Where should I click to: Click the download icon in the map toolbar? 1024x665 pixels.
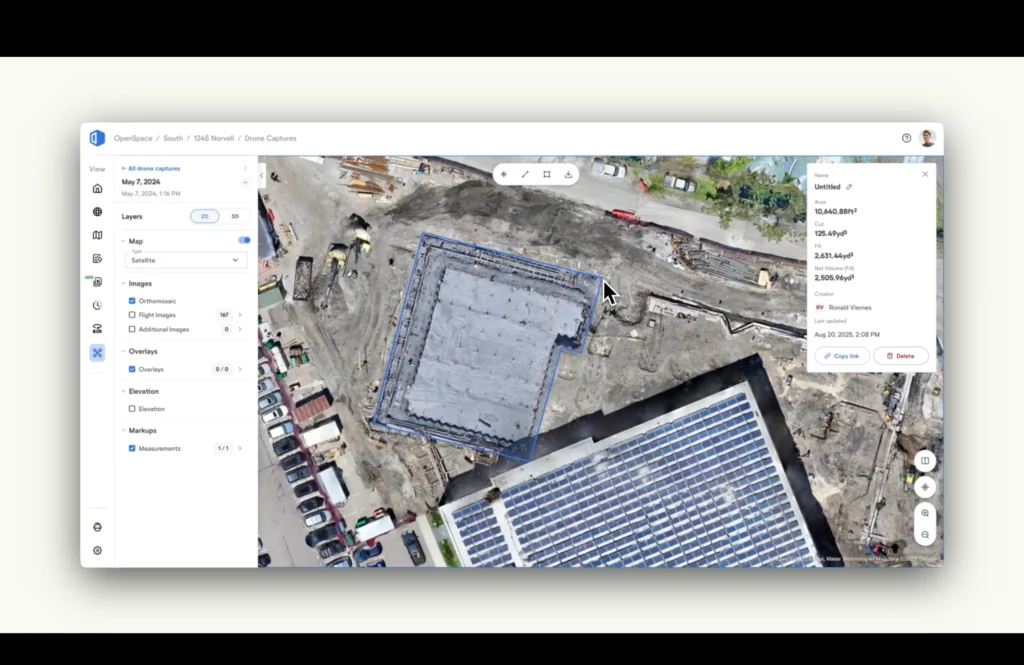(568, 174)
